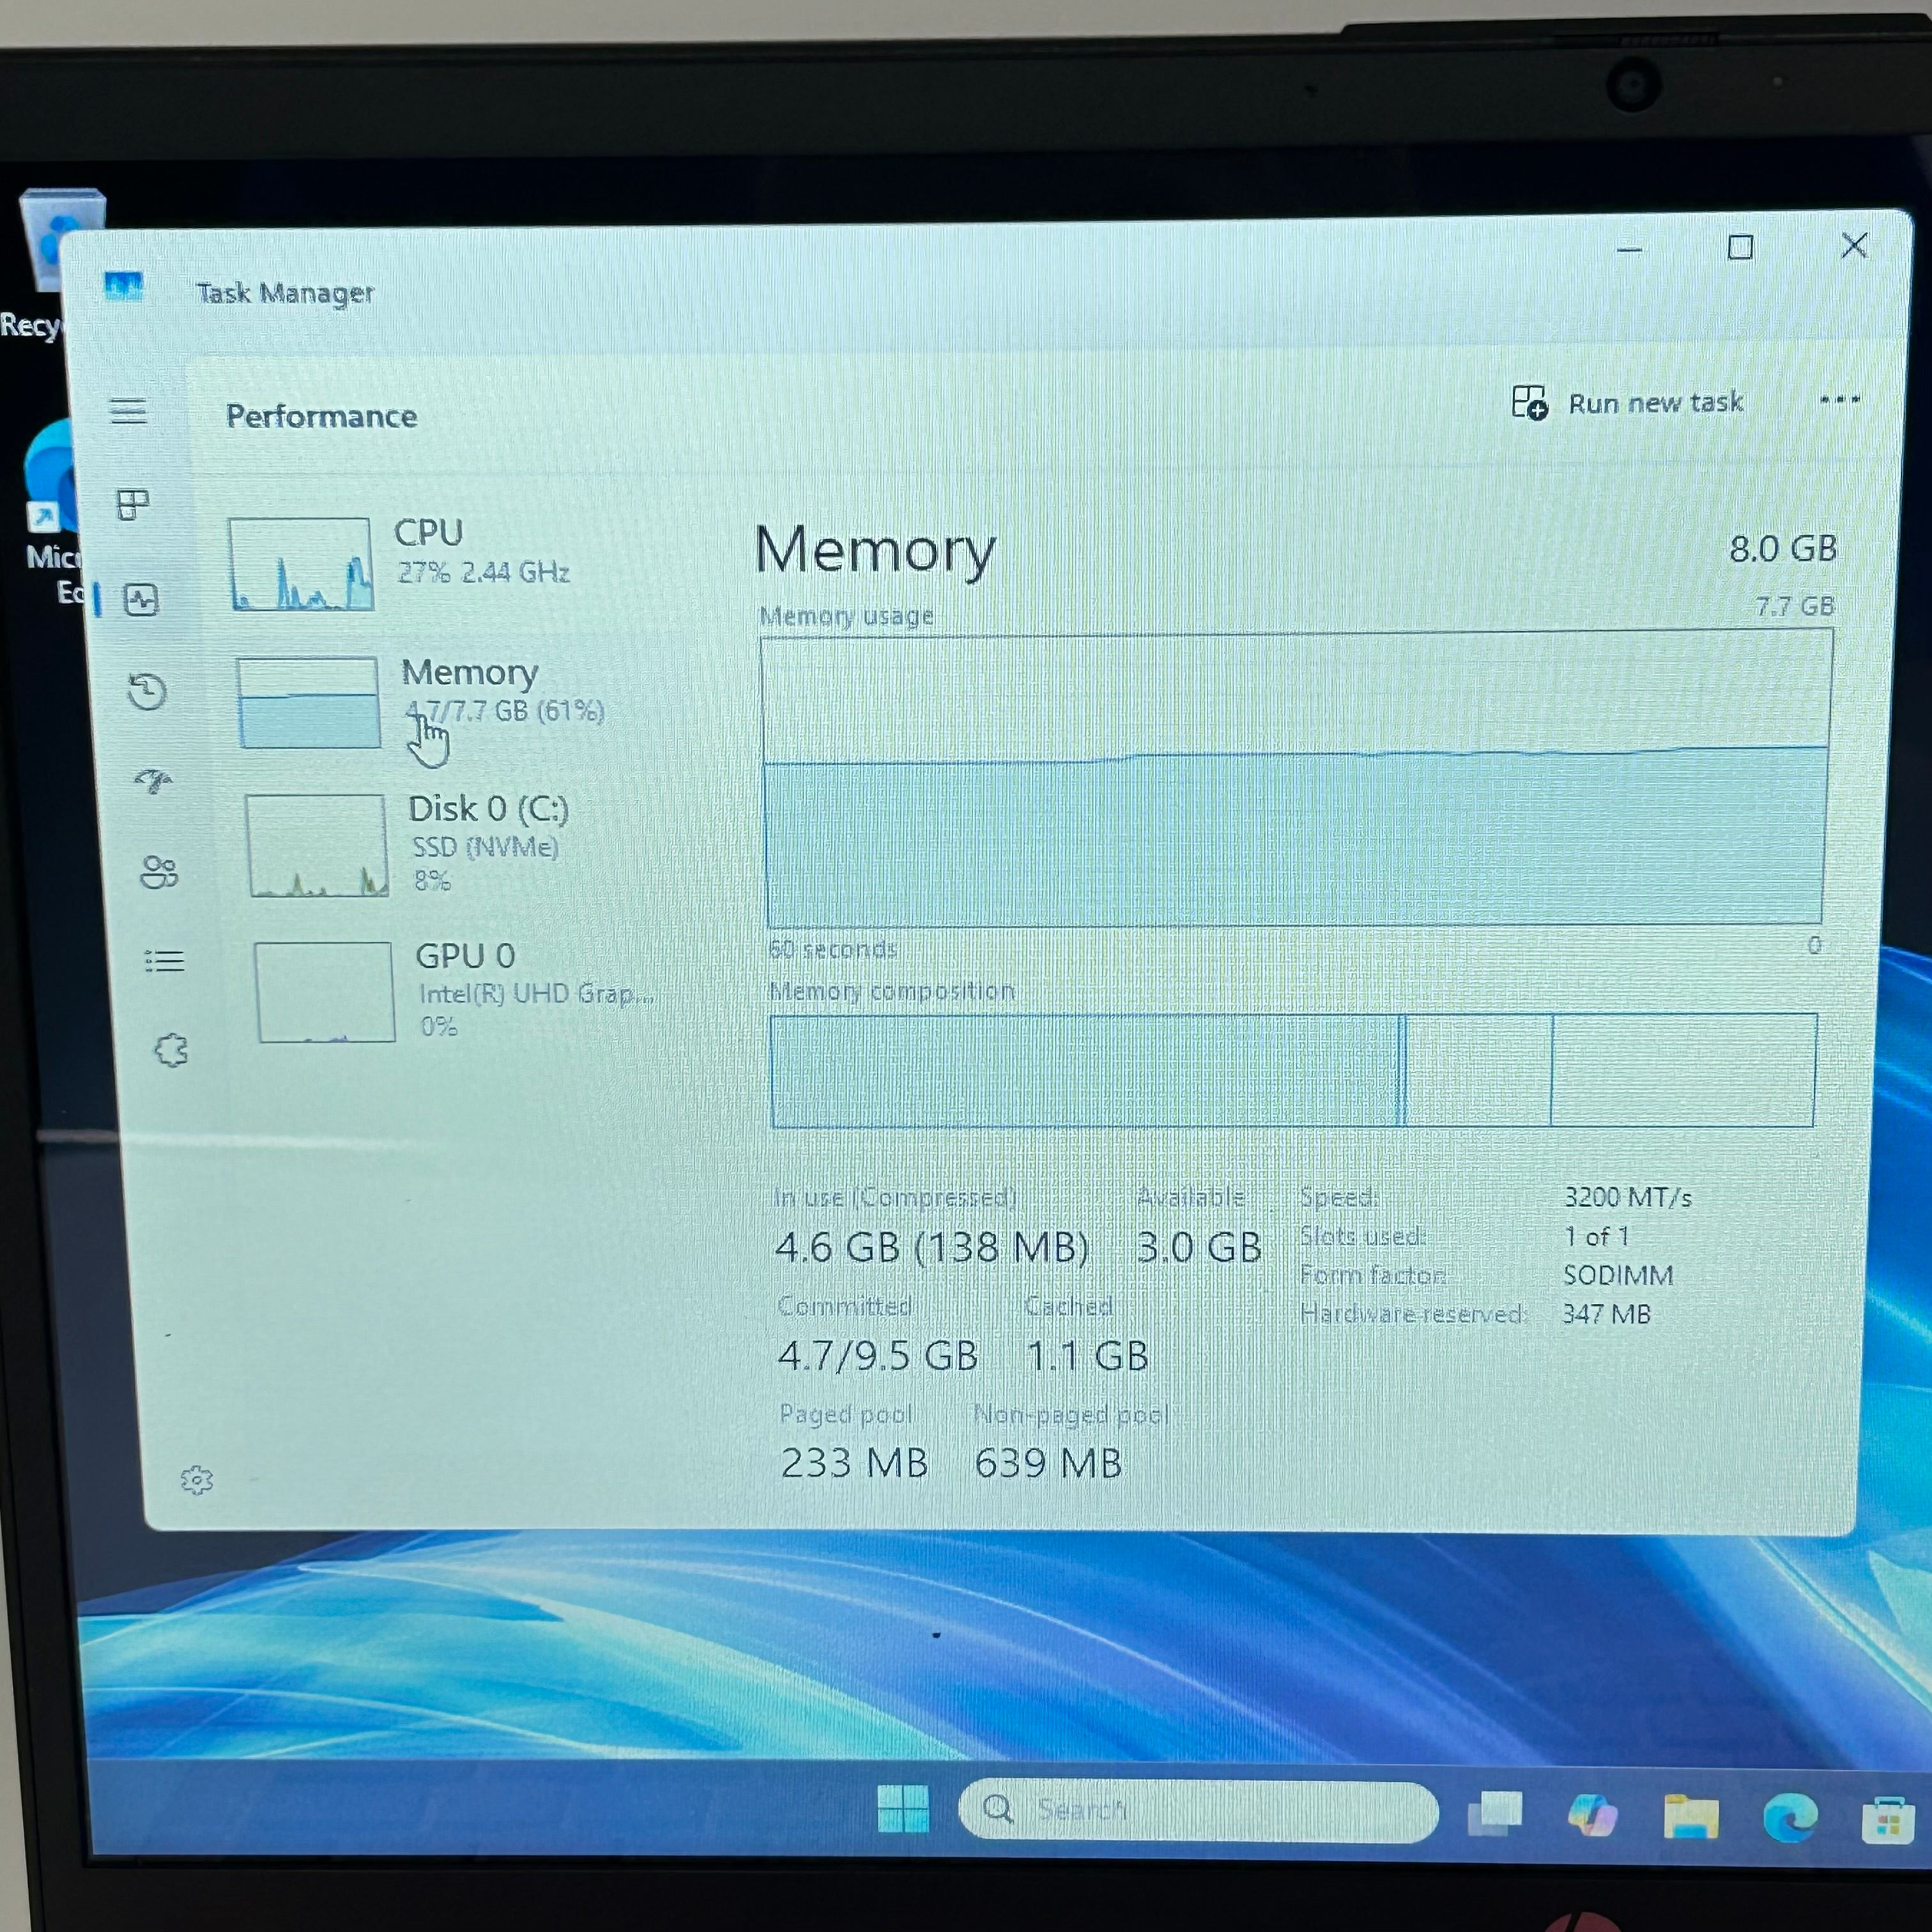Click the Non-paged pool value 639 MB
This screenshot has height=1932, width=1932.
coord(1048,1463)
